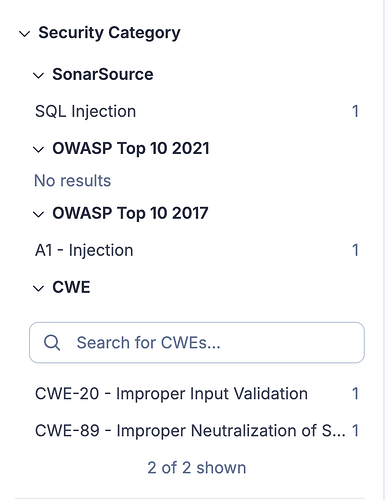Click the A1 - Injection count number
This screenshot has width=387, height=500.
tap(355, 250)
